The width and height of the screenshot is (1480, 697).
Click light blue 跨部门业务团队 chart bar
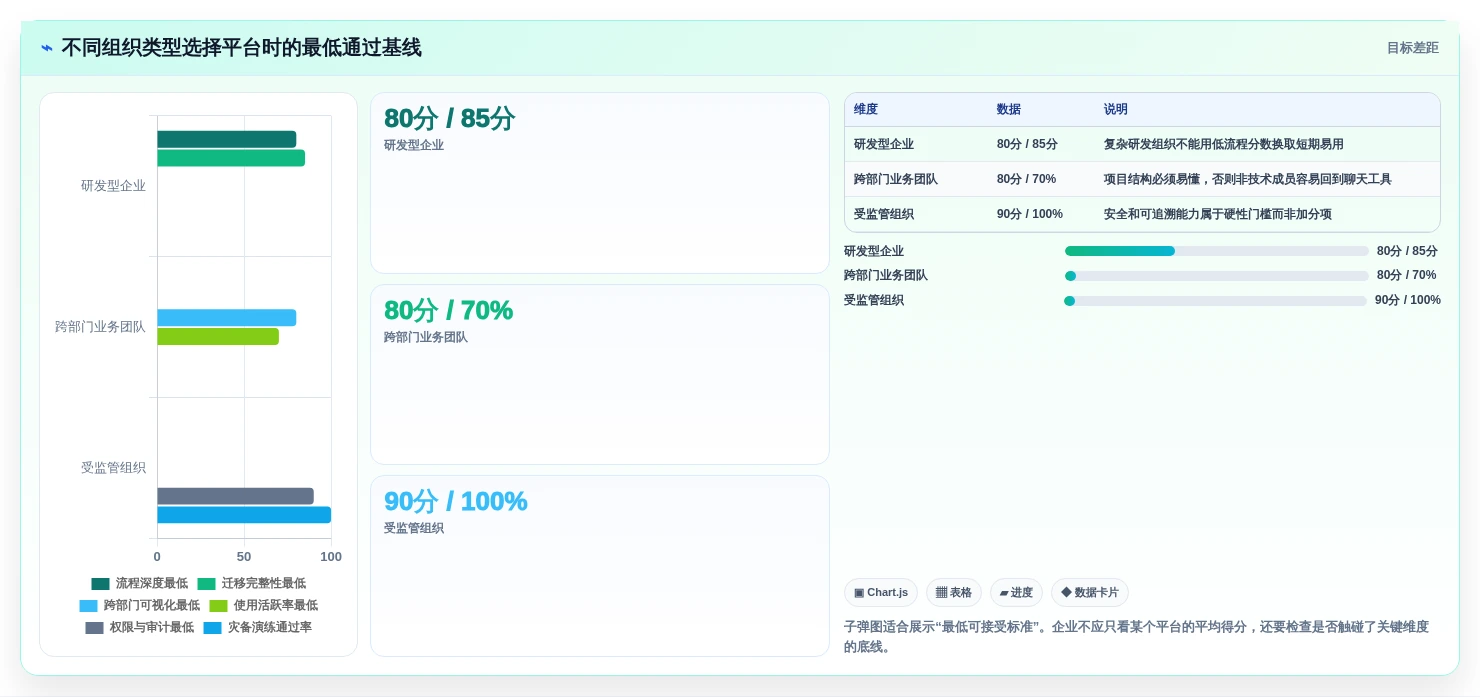(227, 317)
